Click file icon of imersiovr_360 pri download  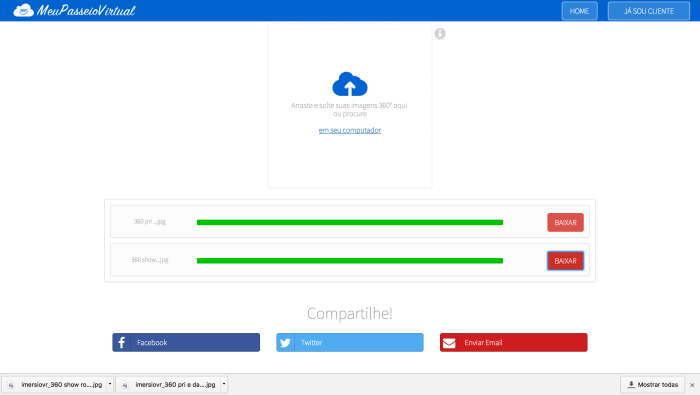(125, 385)
